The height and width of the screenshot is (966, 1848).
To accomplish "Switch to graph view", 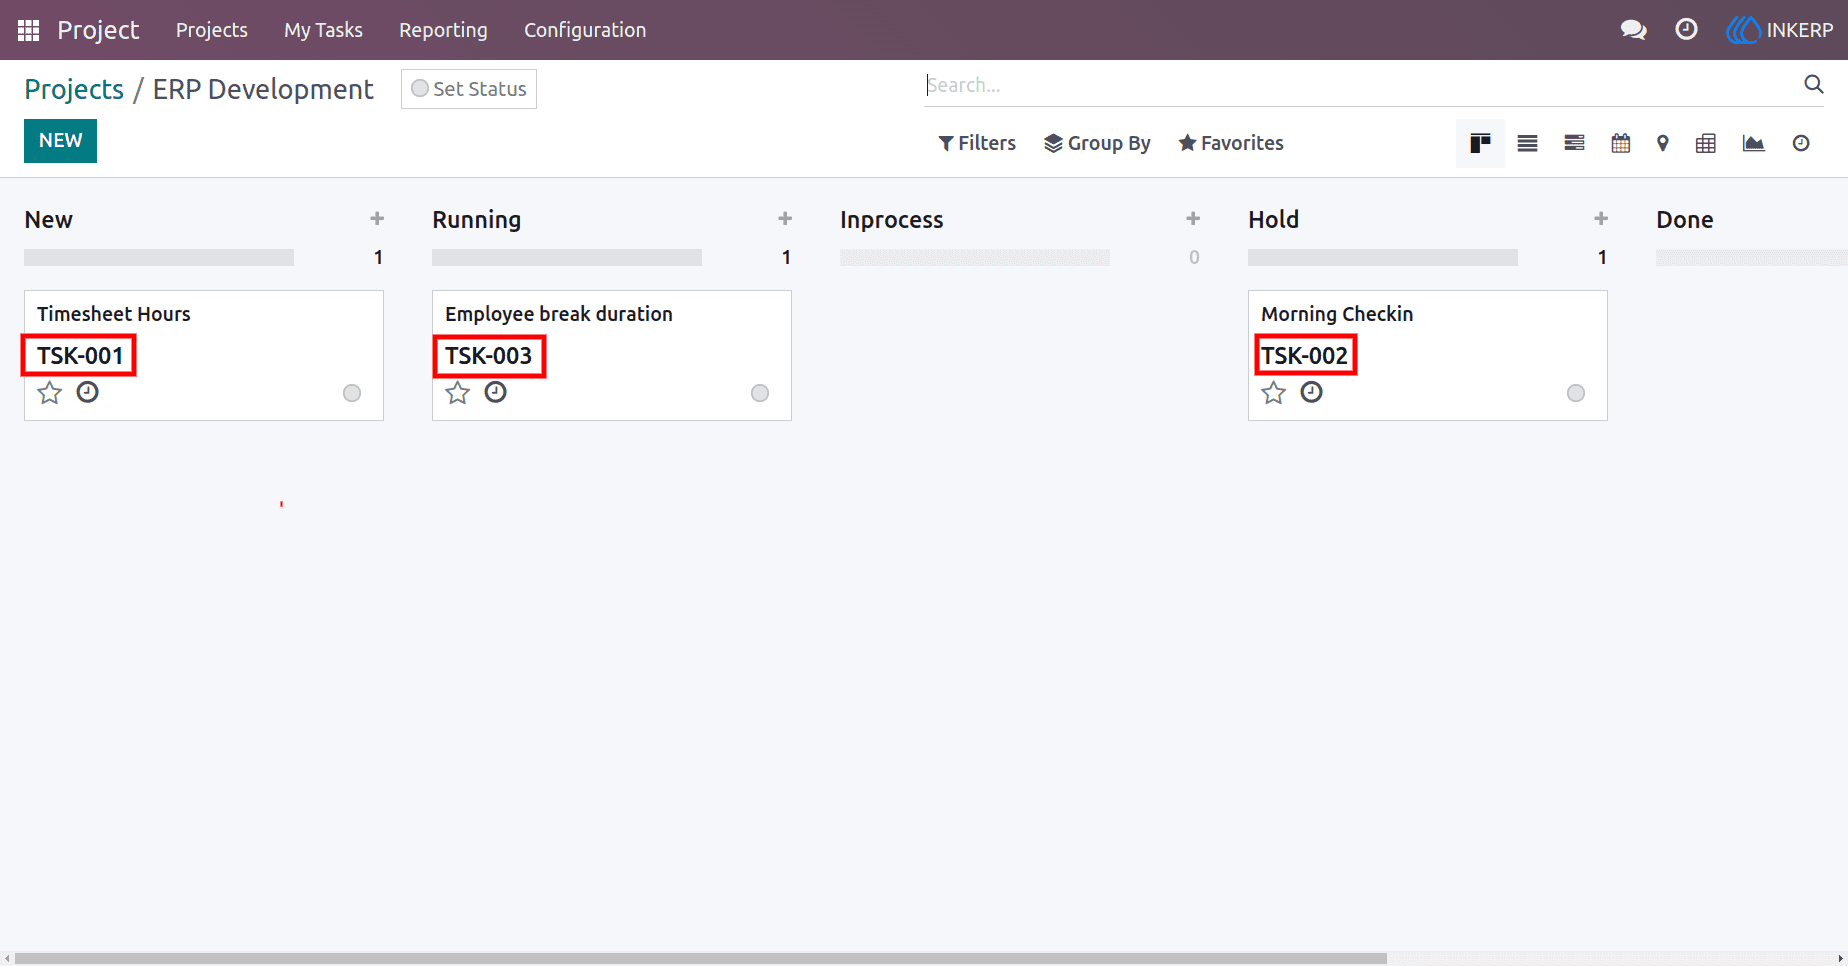I will [x=1753, y=143].
